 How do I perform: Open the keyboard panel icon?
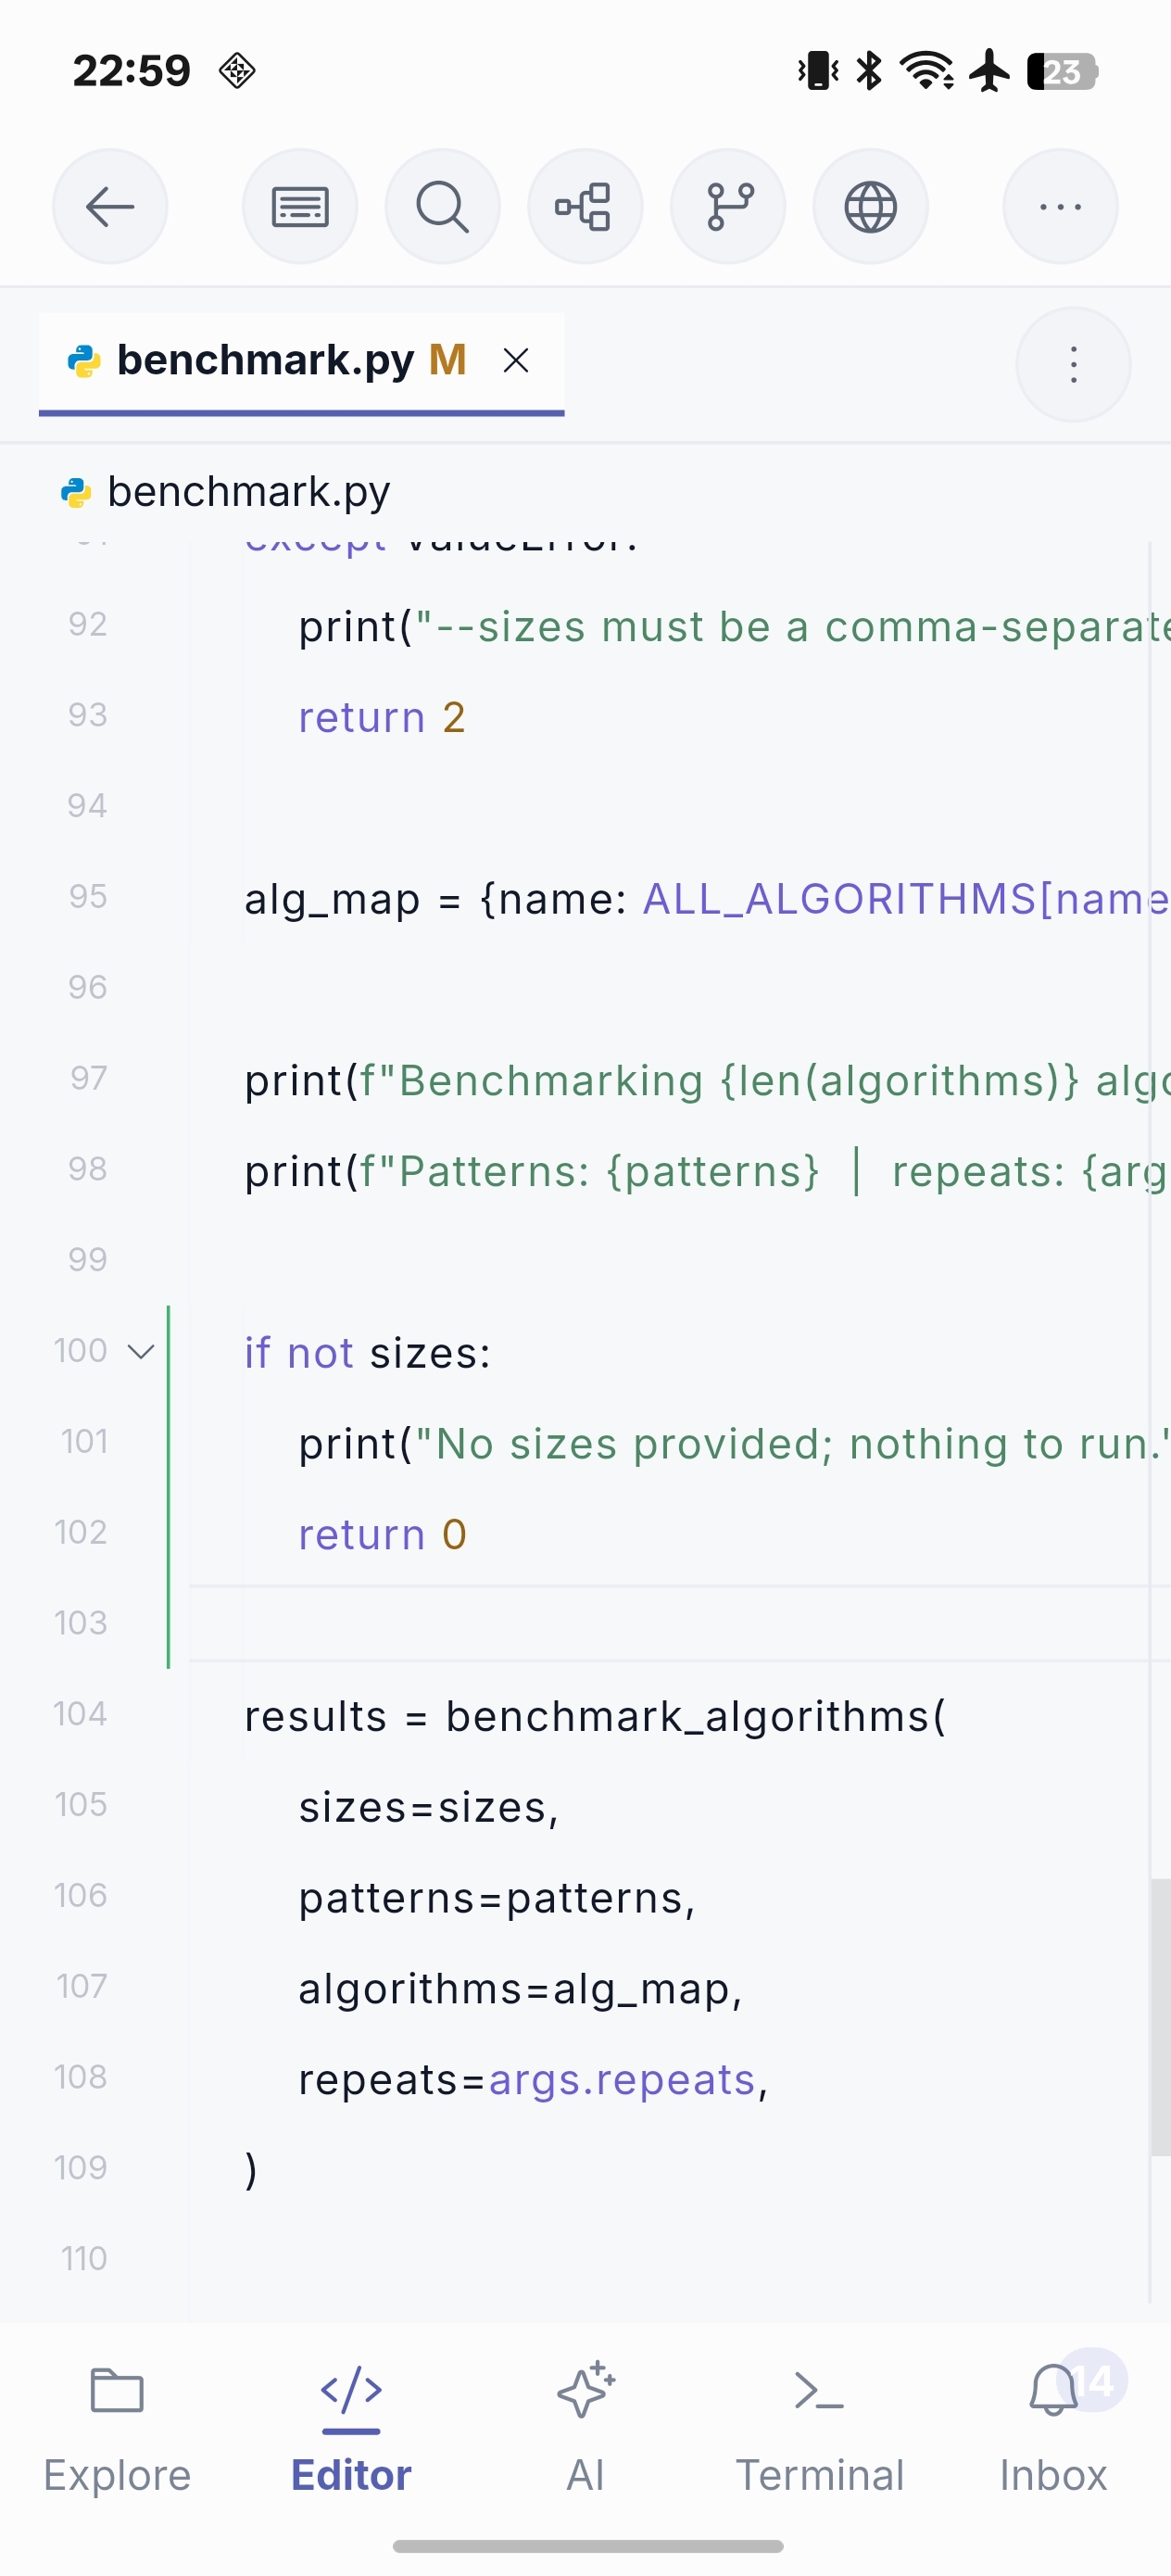click(300, 207)
